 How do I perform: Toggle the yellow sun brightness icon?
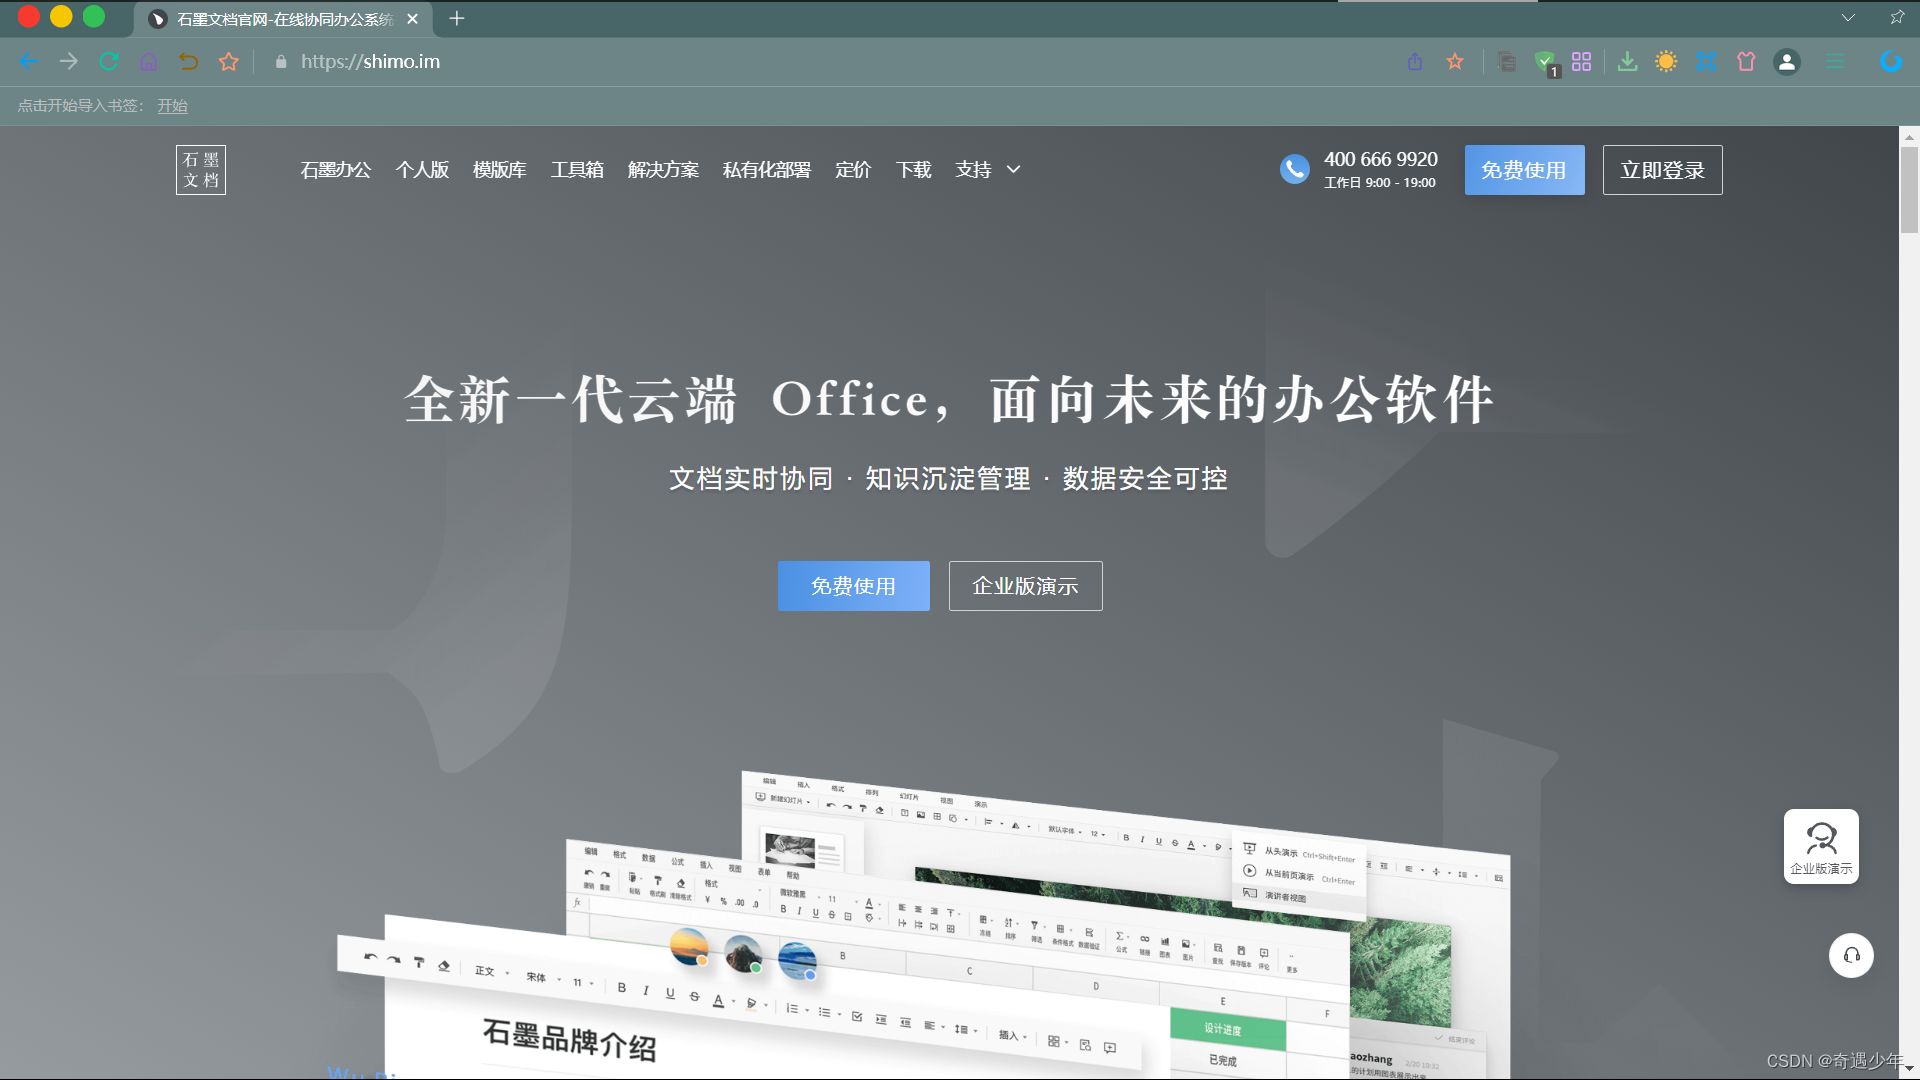tap(1666, 62)
